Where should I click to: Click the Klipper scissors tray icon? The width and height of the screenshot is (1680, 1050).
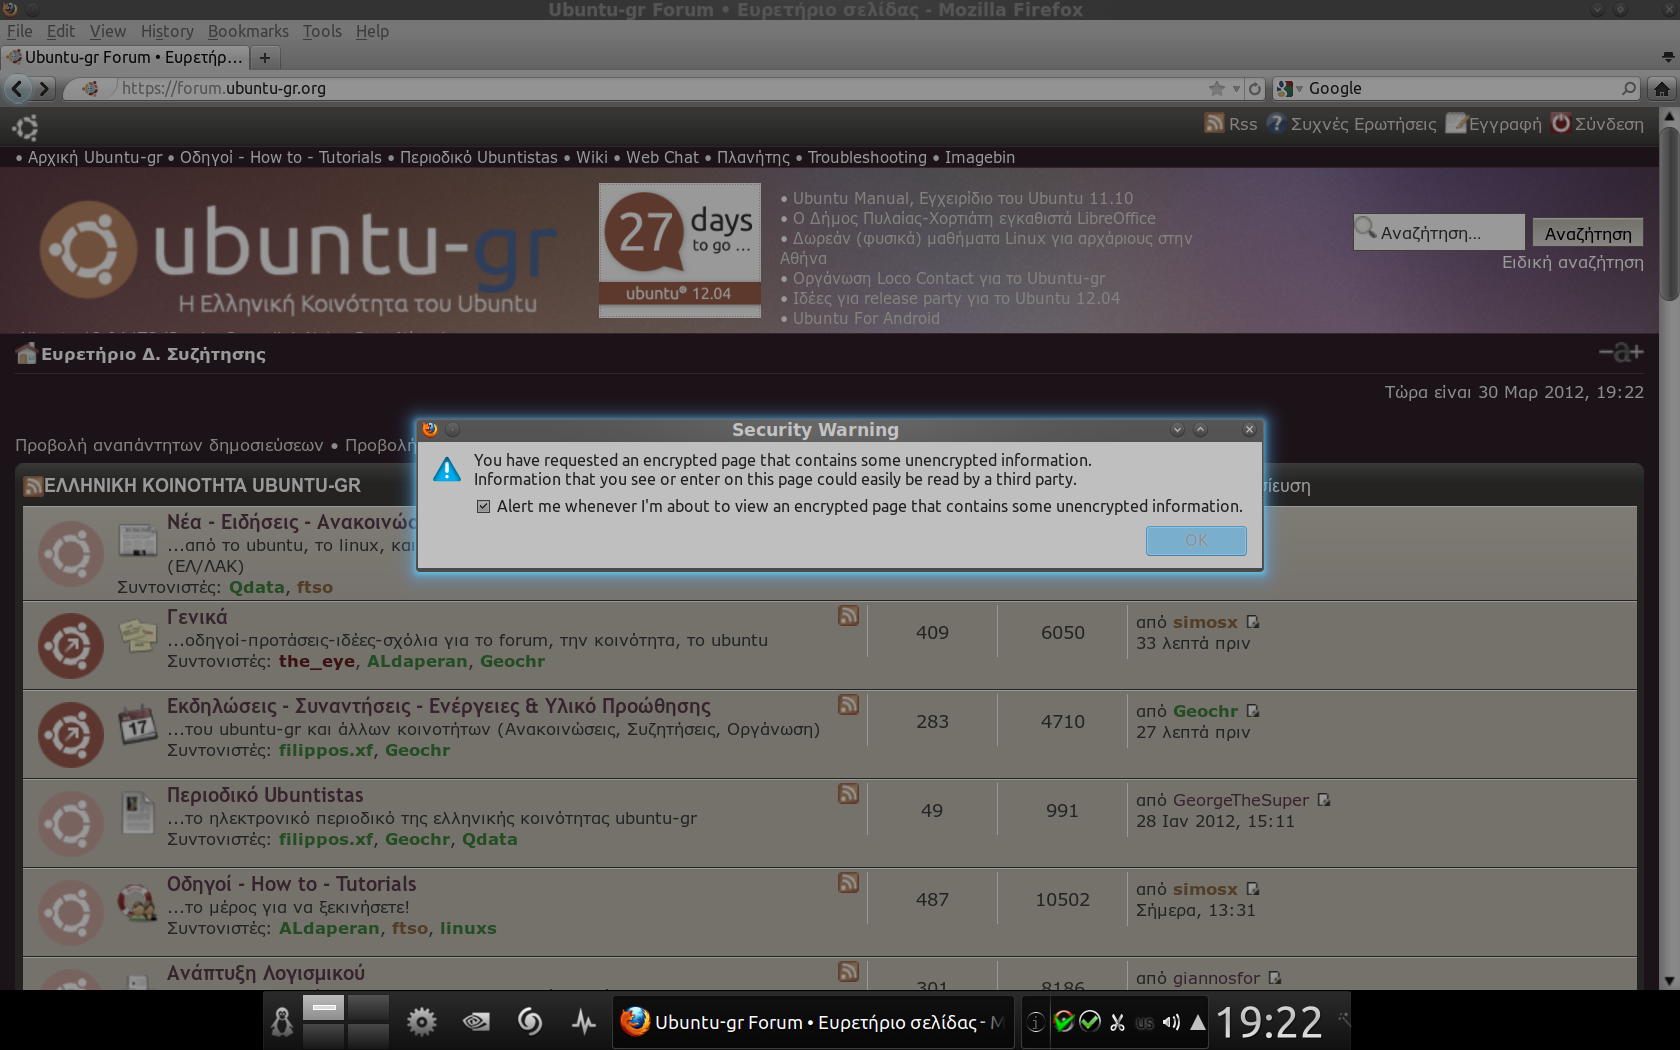click(1117, 1022)
